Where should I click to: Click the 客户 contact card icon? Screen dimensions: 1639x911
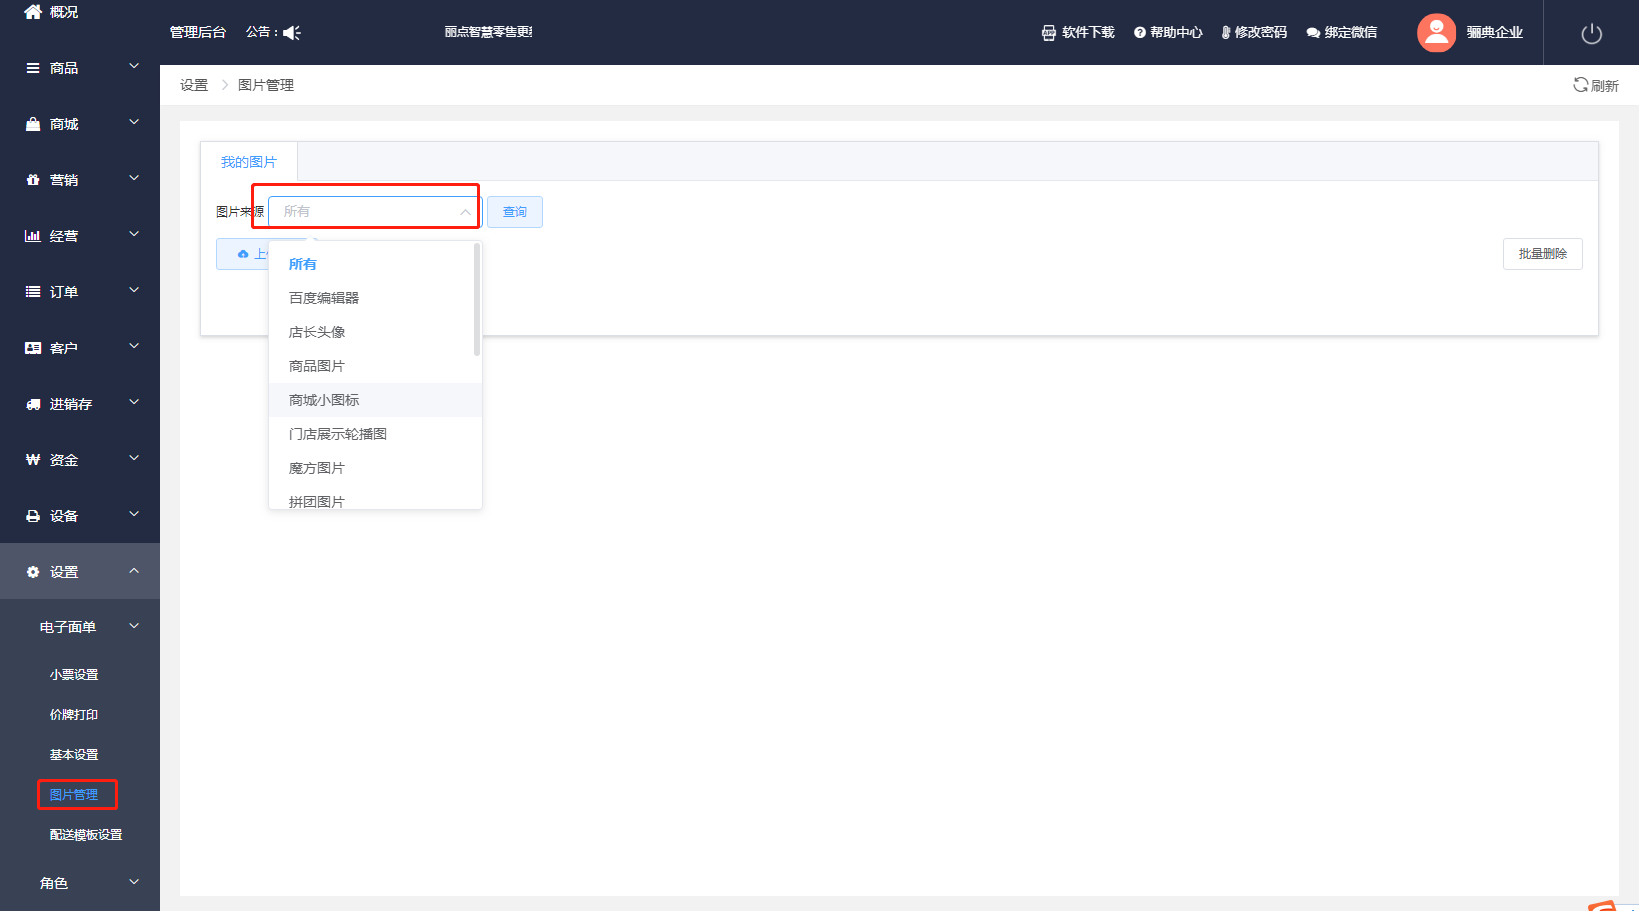click(x=33, y=348)
